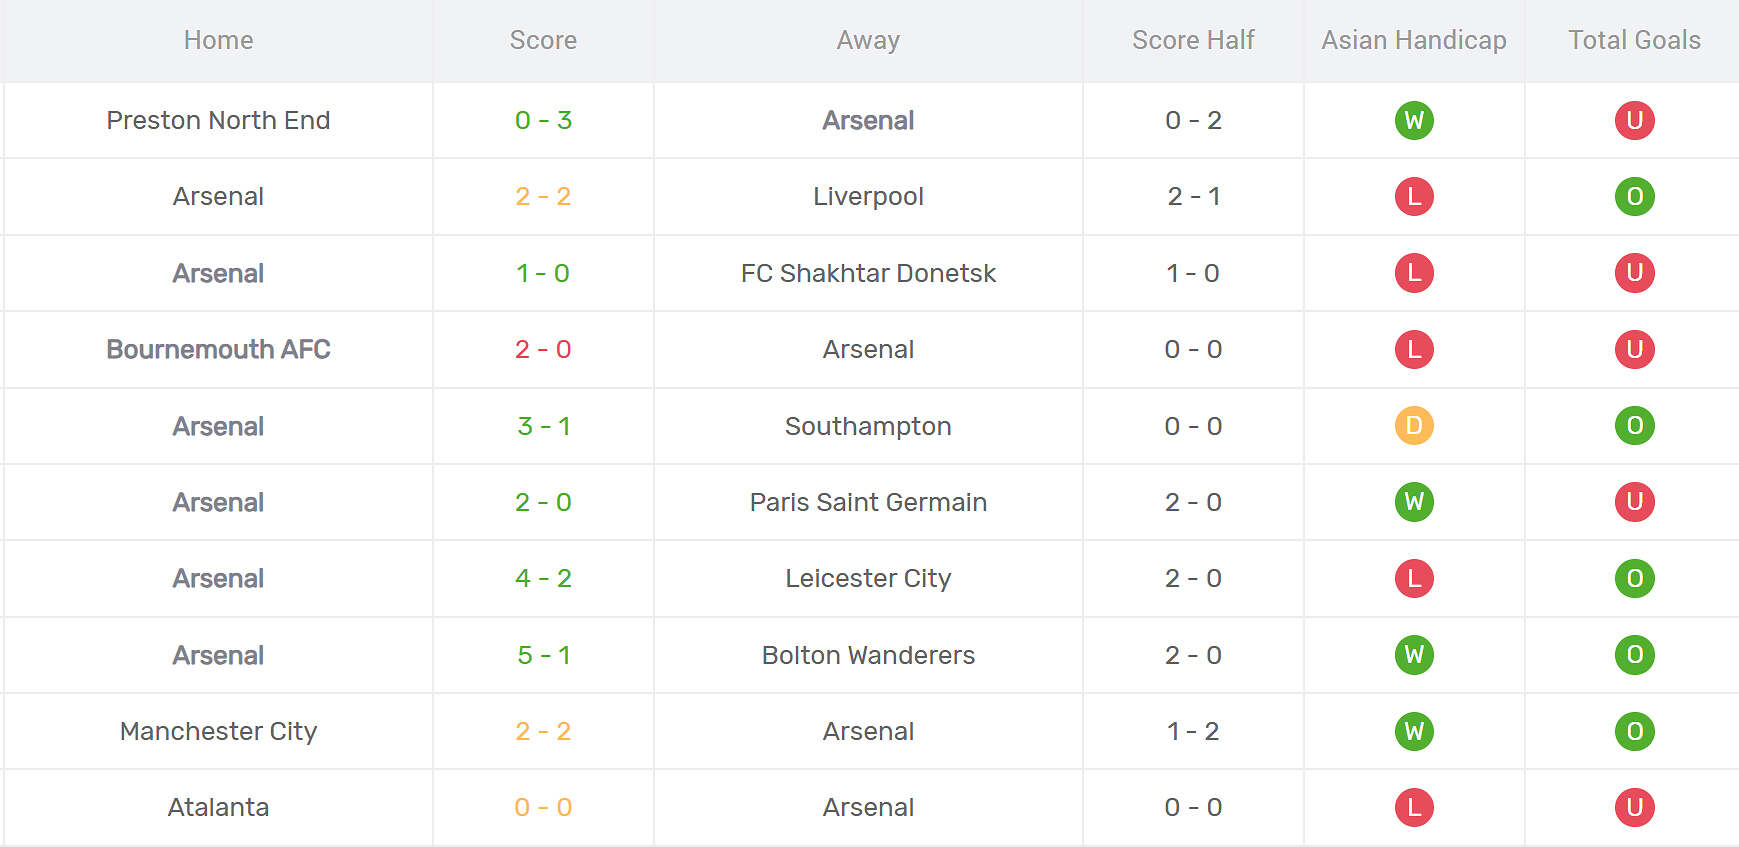Click the red U badge for Preston match

click(x=1634, y=121)
